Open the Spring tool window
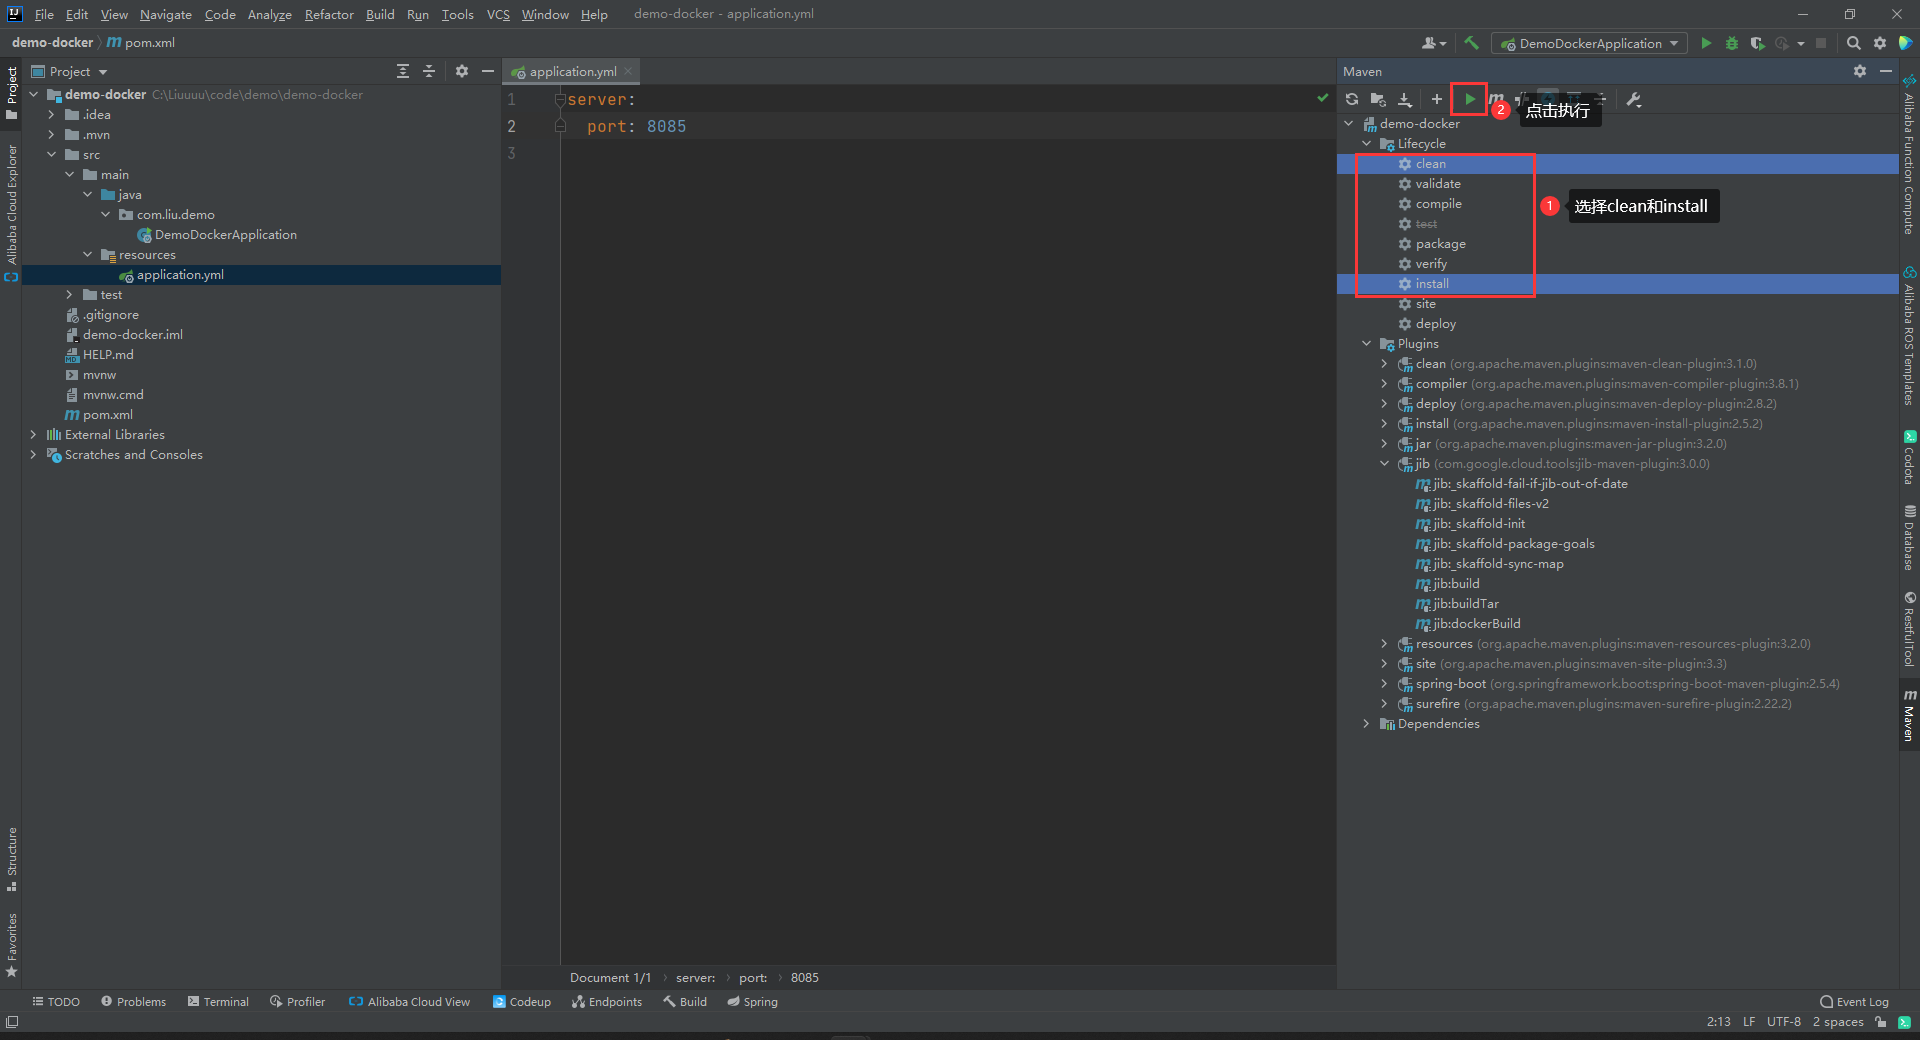This screenshot has width=1920, height=1040. pos(753,1001)
